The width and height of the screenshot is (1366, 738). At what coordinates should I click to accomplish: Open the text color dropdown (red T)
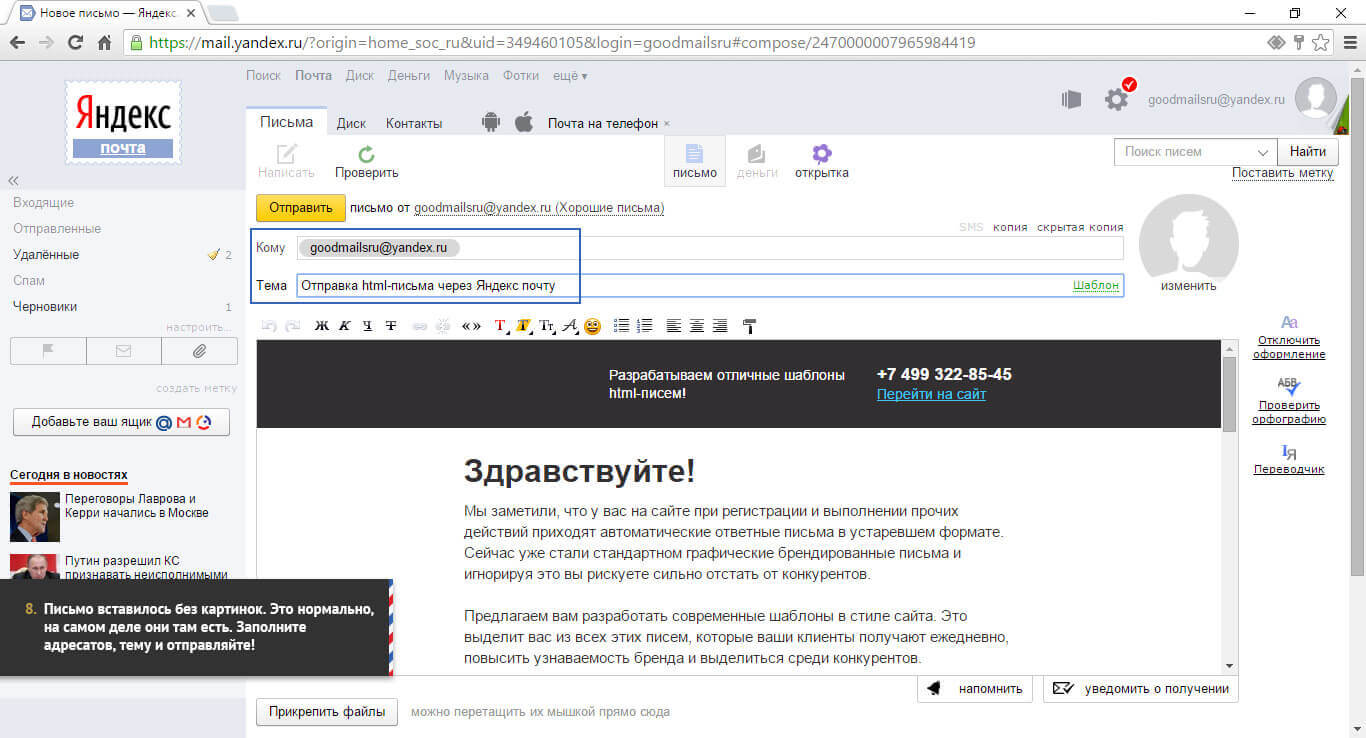[501, 326]
